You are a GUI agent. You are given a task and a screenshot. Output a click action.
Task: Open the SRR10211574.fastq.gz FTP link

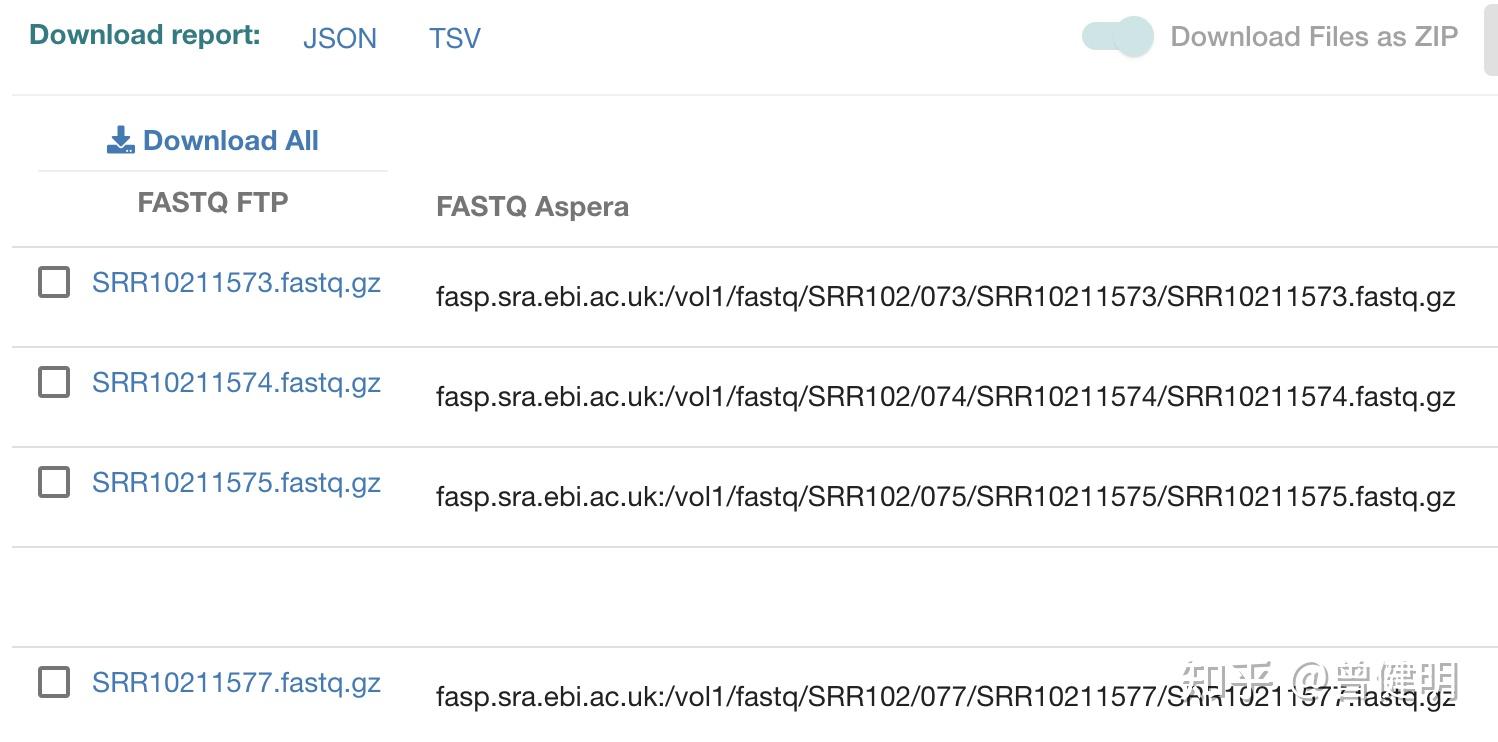click(236, 383)
